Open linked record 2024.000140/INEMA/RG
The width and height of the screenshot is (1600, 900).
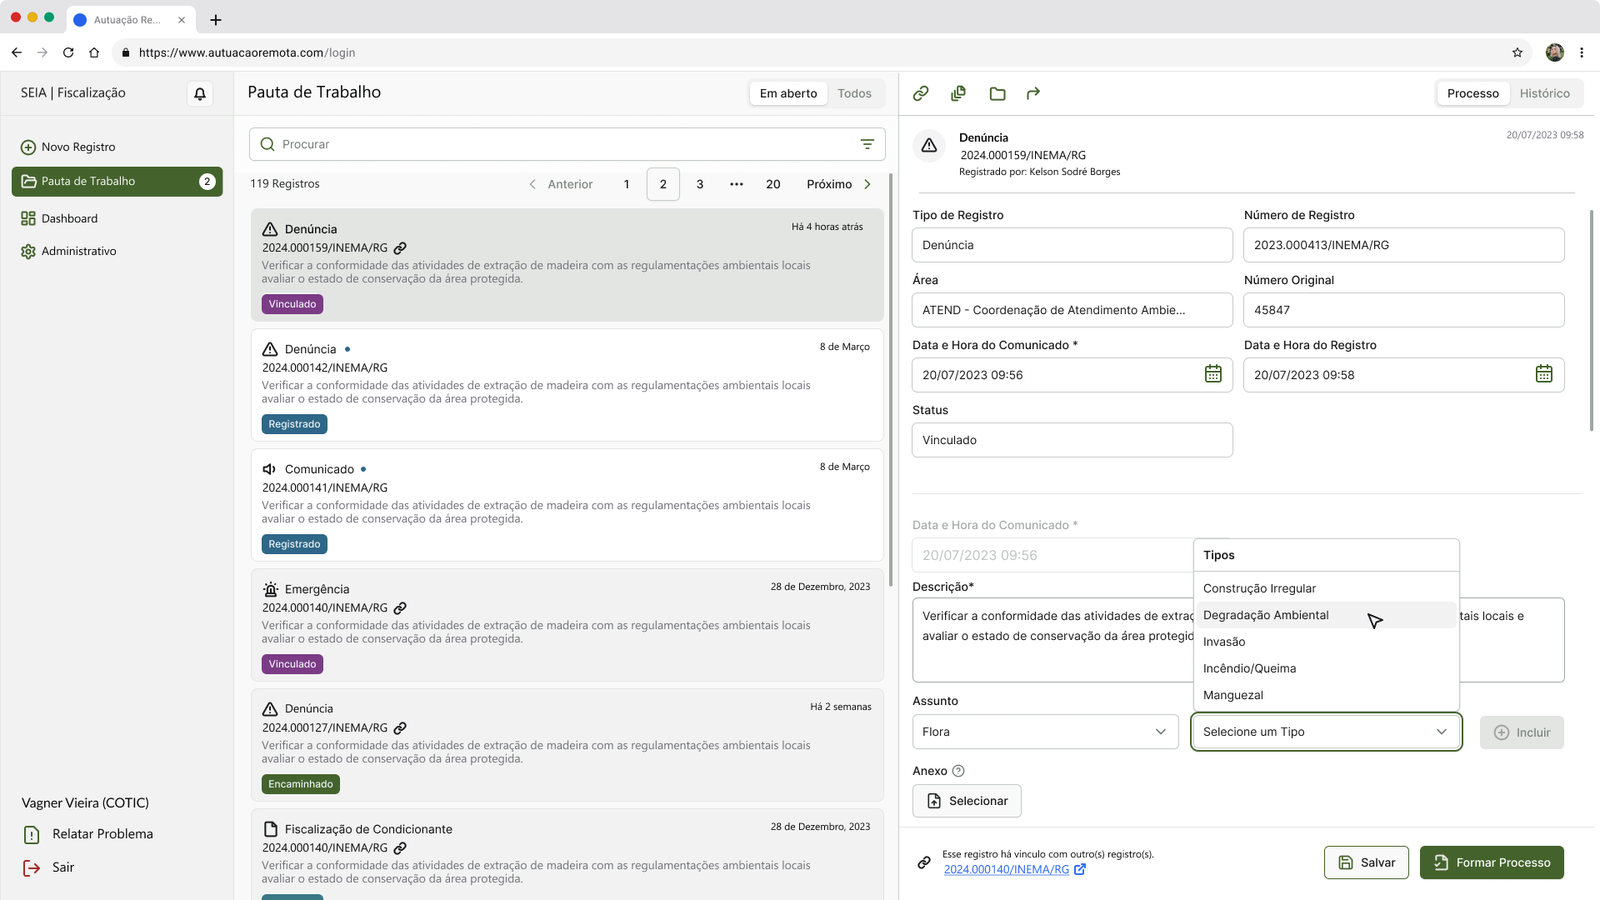[x=1006, y=870]
